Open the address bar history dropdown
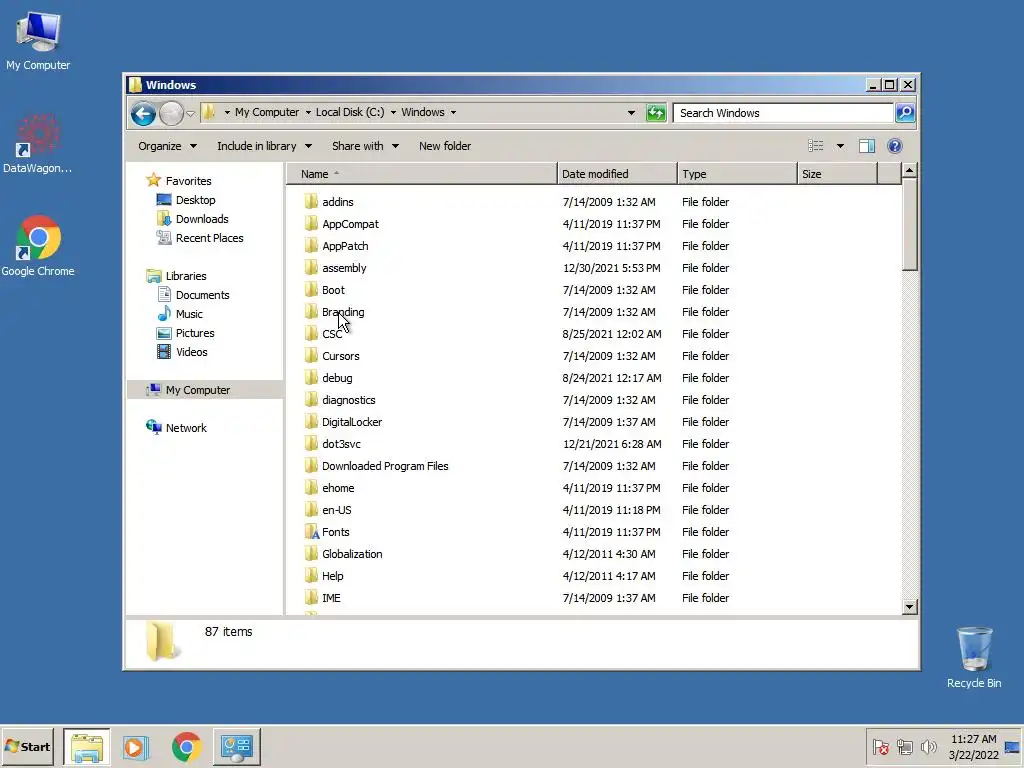Viewport: 1024px width, 768px height. (x=631, y=112)
